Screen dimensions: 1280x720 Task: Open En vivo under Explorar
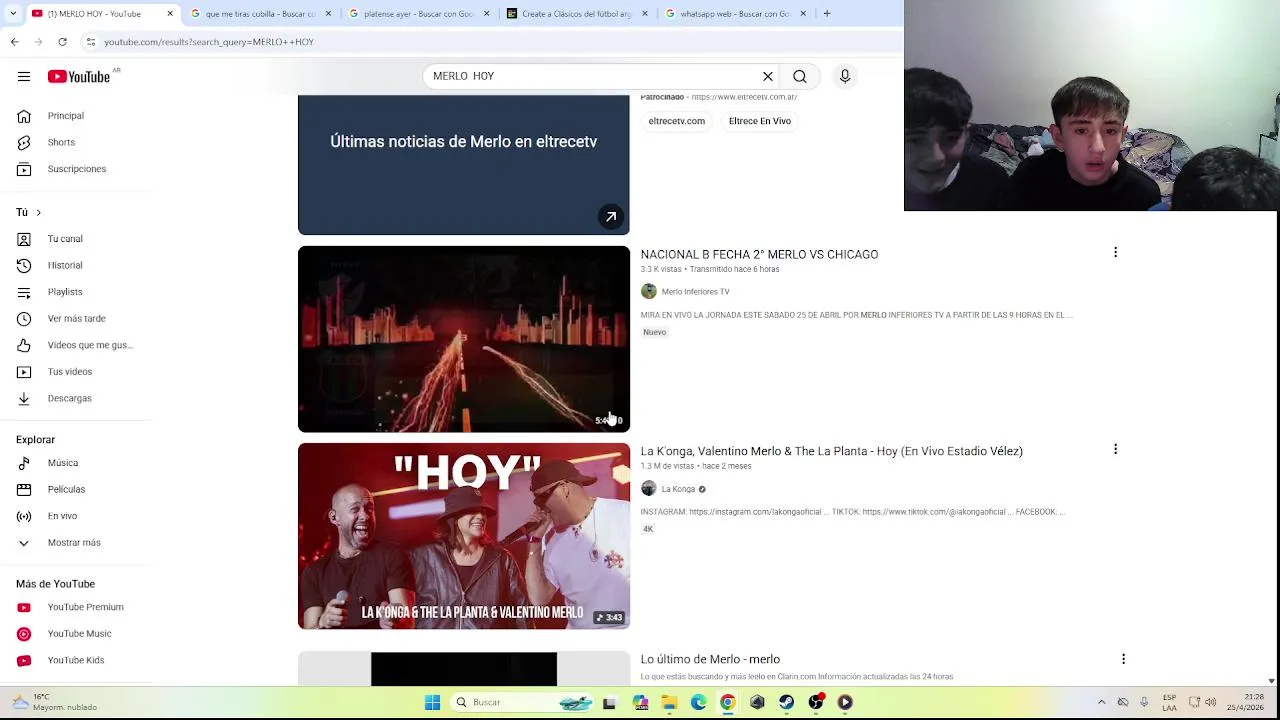coord(62,516)
